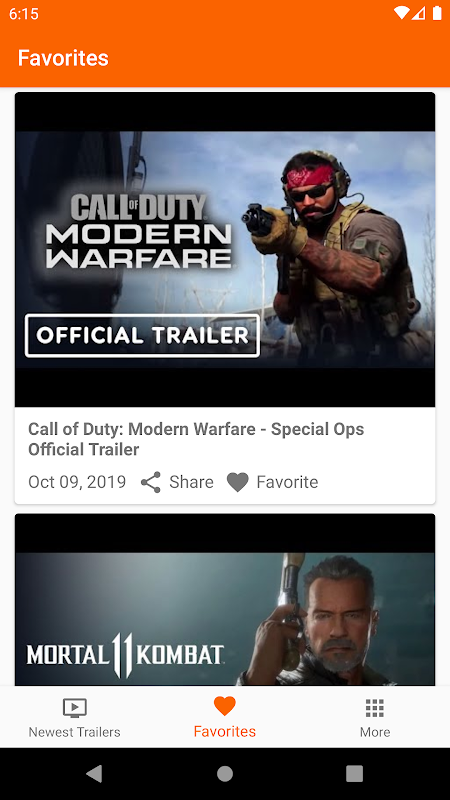Click the Favorite text label
The width and height of the screenshot is (450, 800).
tap(287, 482)
